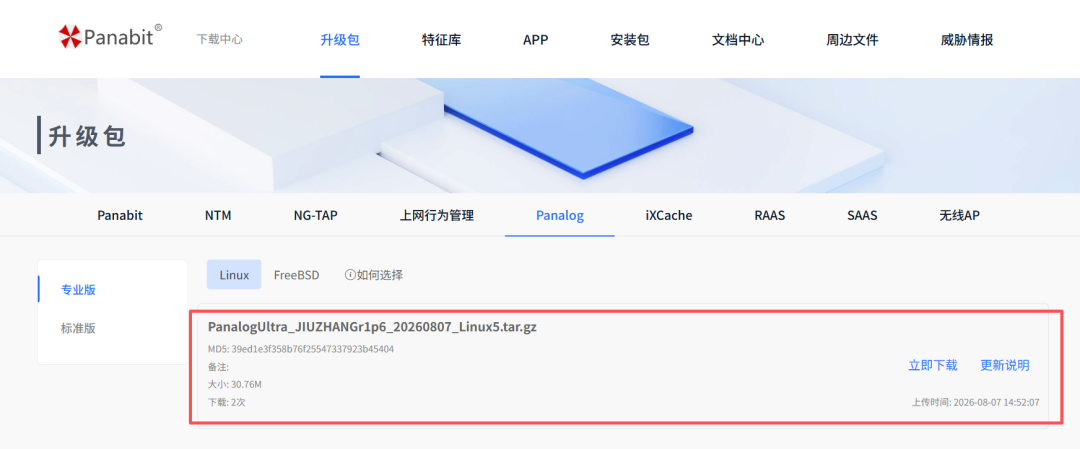Open the 升级包 top menu
Image resolution: width=1080 pixels, height=449 pixels.
[340, 40]
